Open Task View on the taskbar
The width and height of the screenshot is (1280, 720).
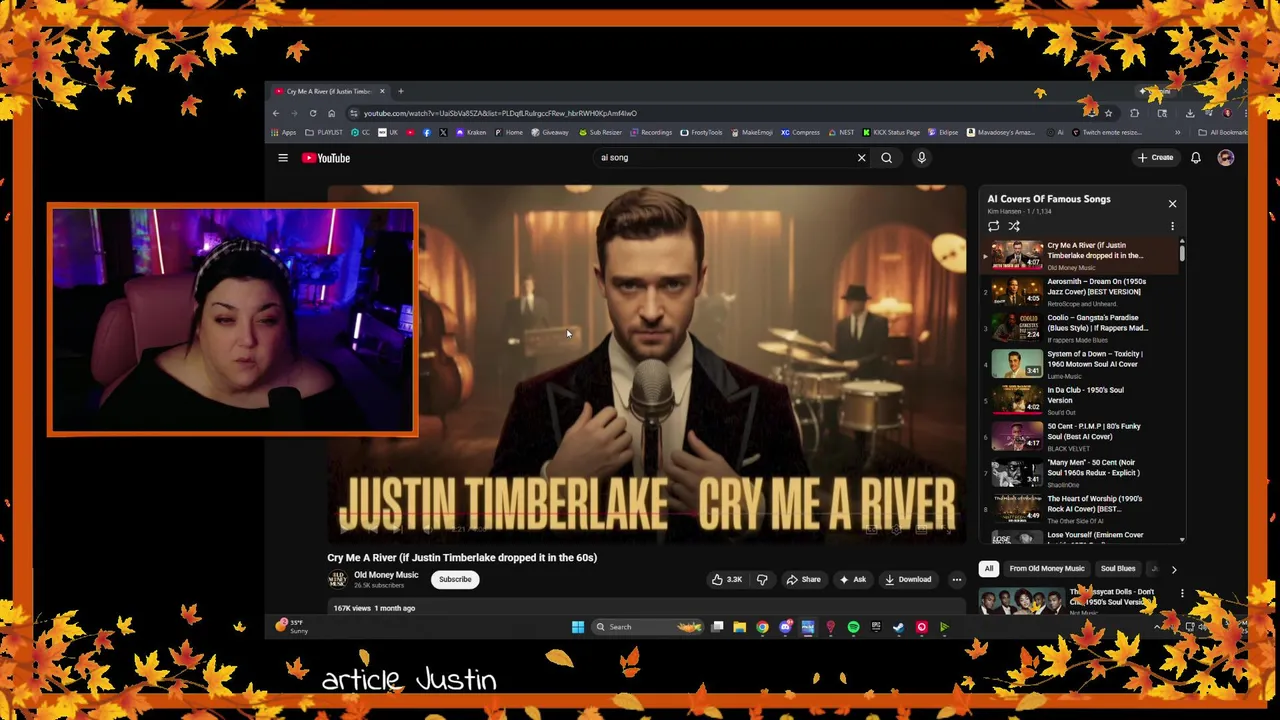[x=717, y=627]
